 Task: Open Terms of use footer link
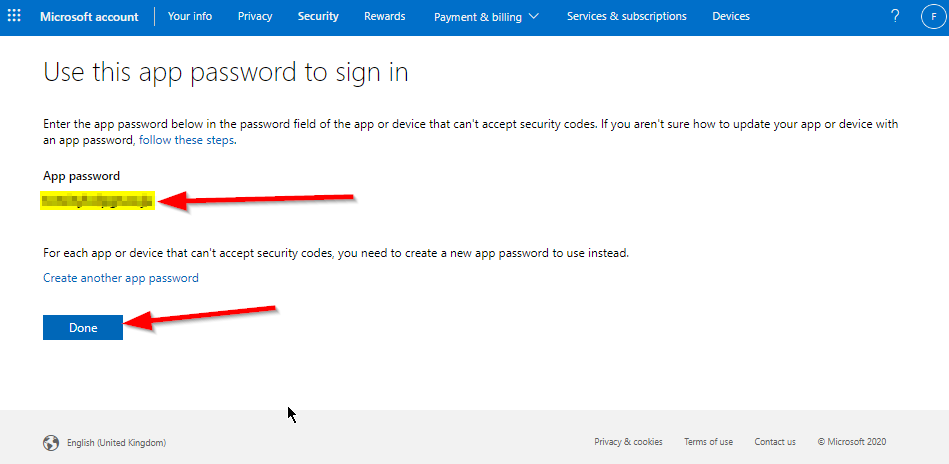point(708,442)
